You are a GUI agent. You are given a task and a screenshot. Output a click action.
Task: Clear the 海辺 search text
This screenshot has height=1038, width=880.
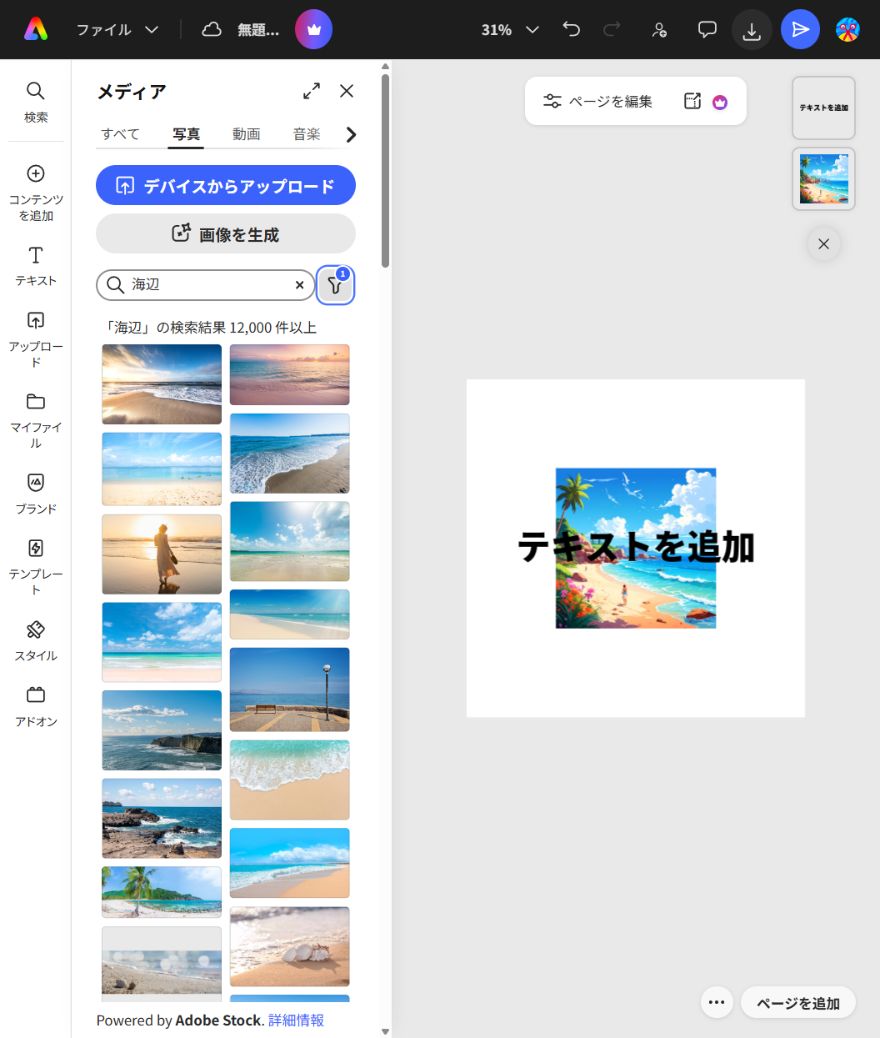[299, 285]
